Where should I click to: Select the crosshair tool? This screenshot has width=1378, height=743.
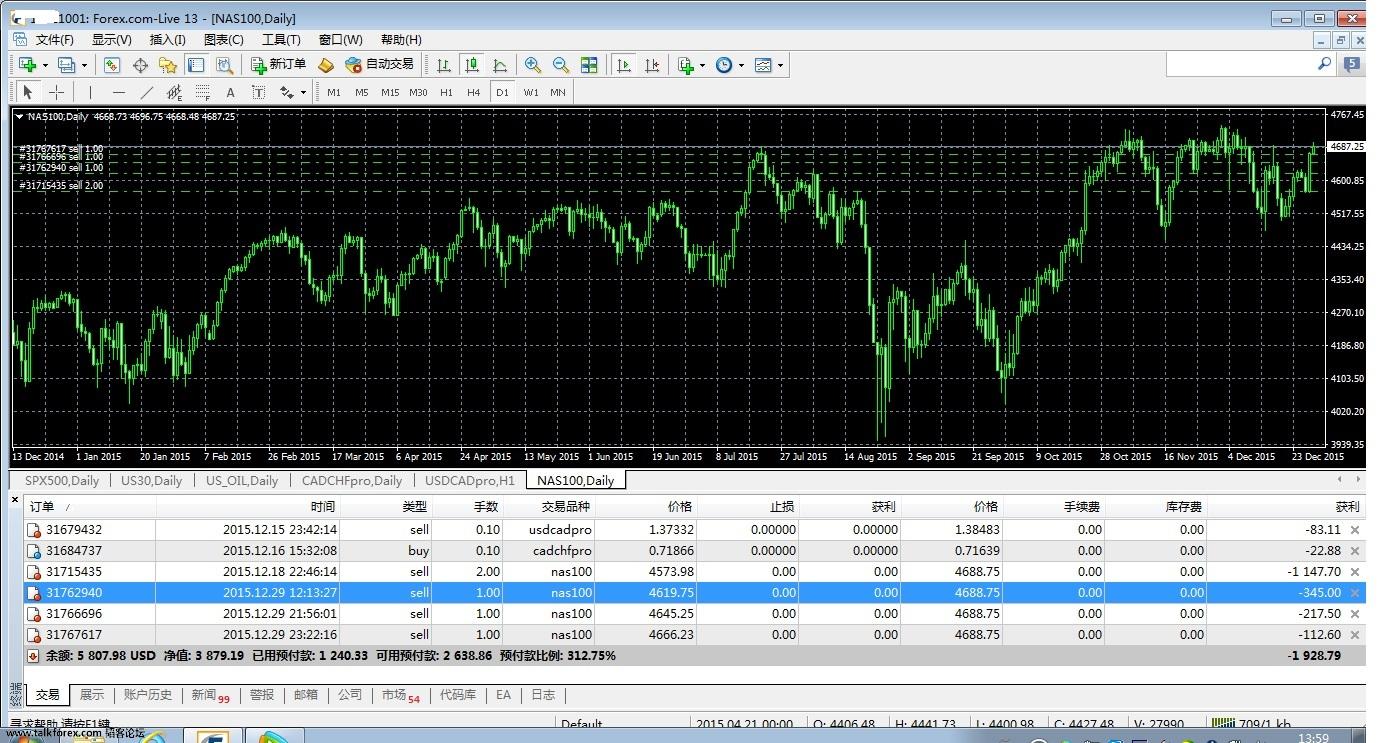pyautogui.click(x=57, y=92)
